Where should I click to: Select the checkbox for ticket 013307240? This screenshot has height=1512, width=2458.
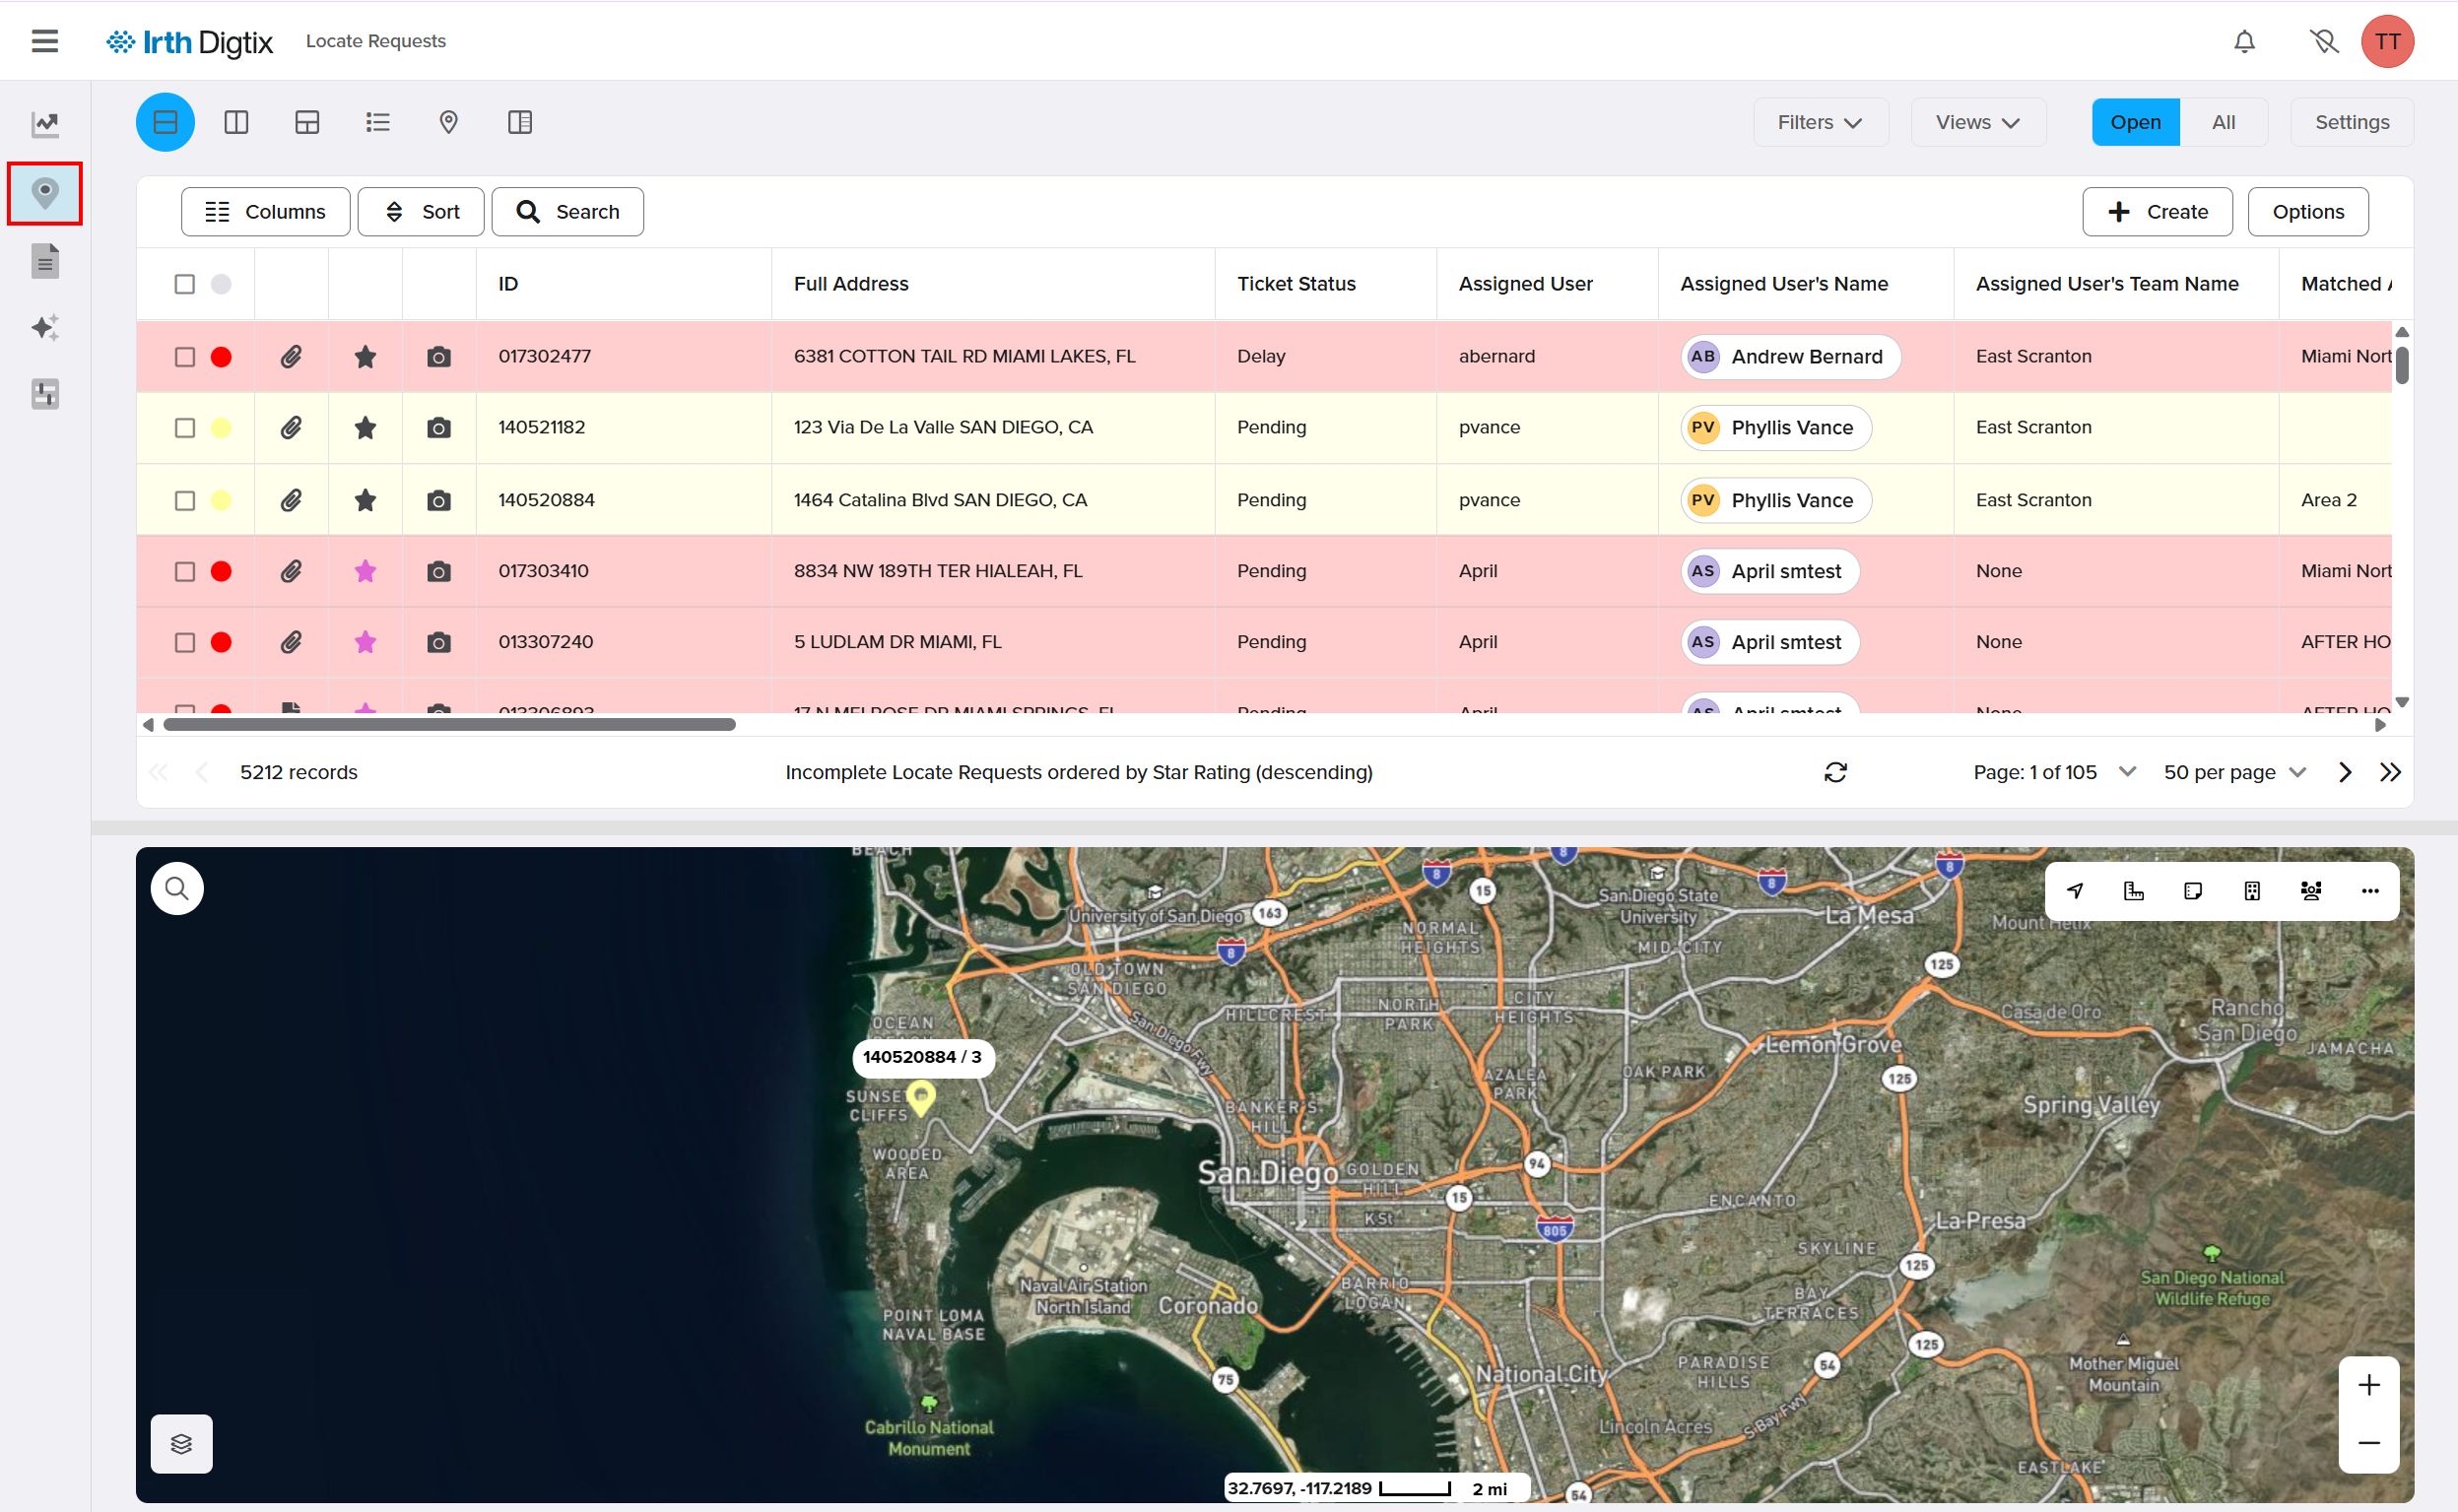[185, 642]
